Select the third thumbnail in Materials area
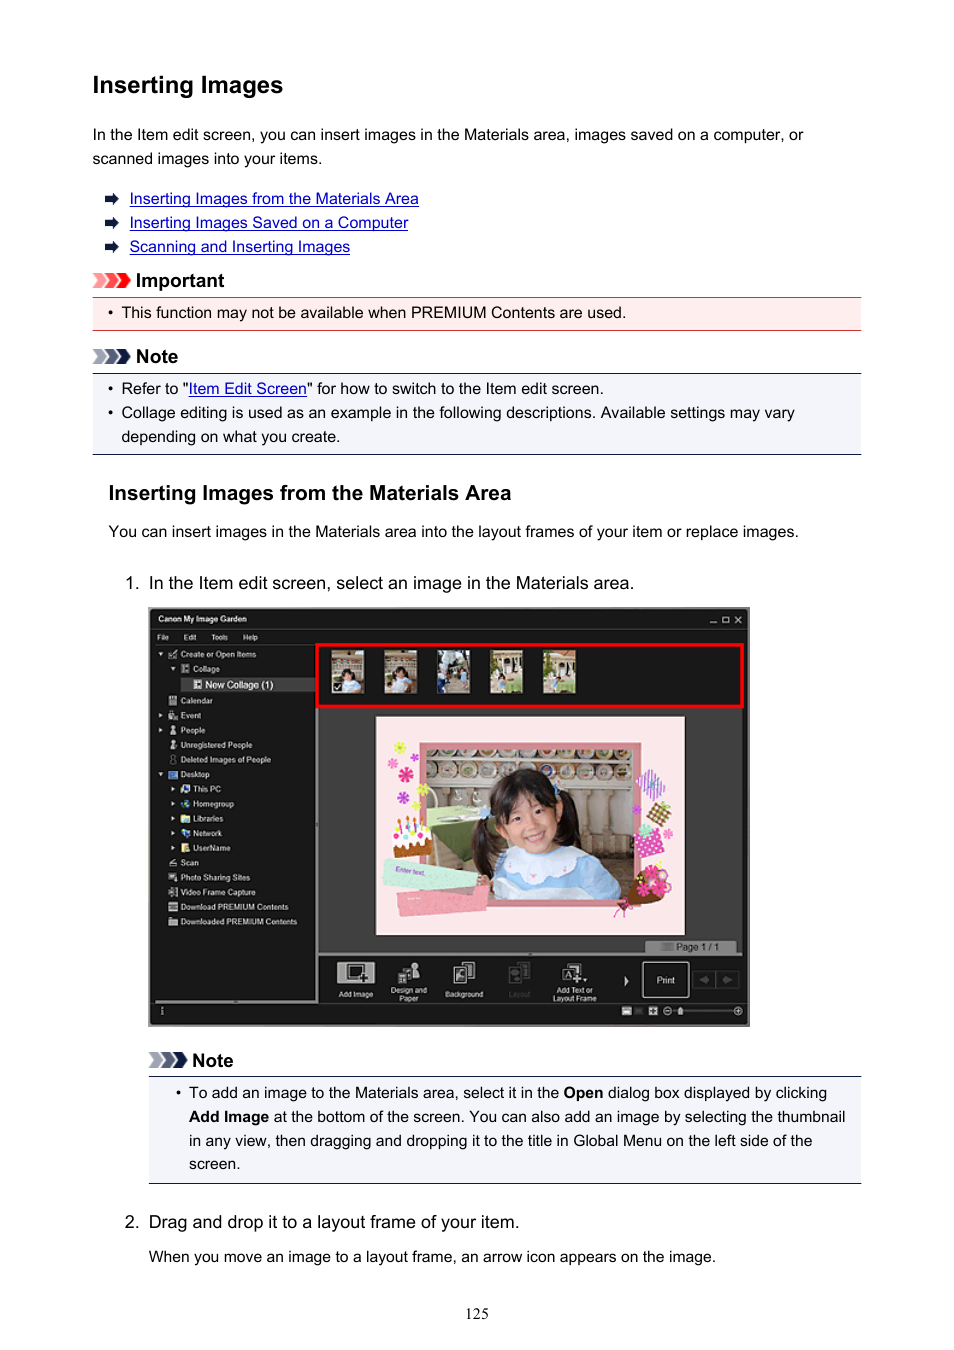Viewport: 954px width, 1350px height. (453, 671)
